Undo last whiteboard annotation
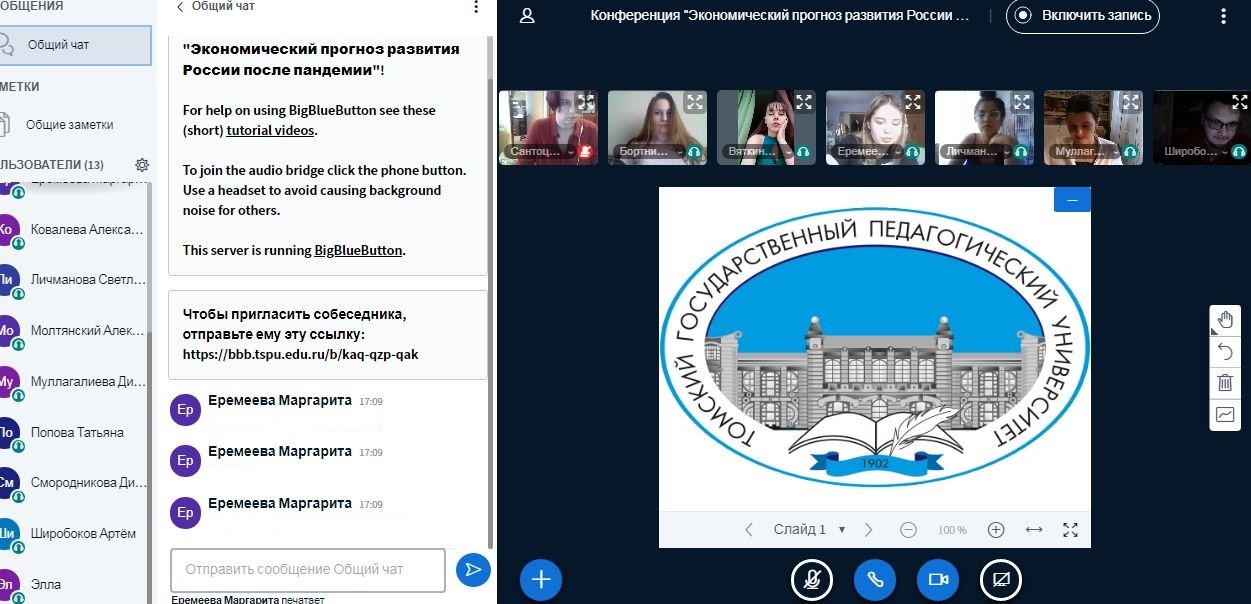 coord(1225,351)
